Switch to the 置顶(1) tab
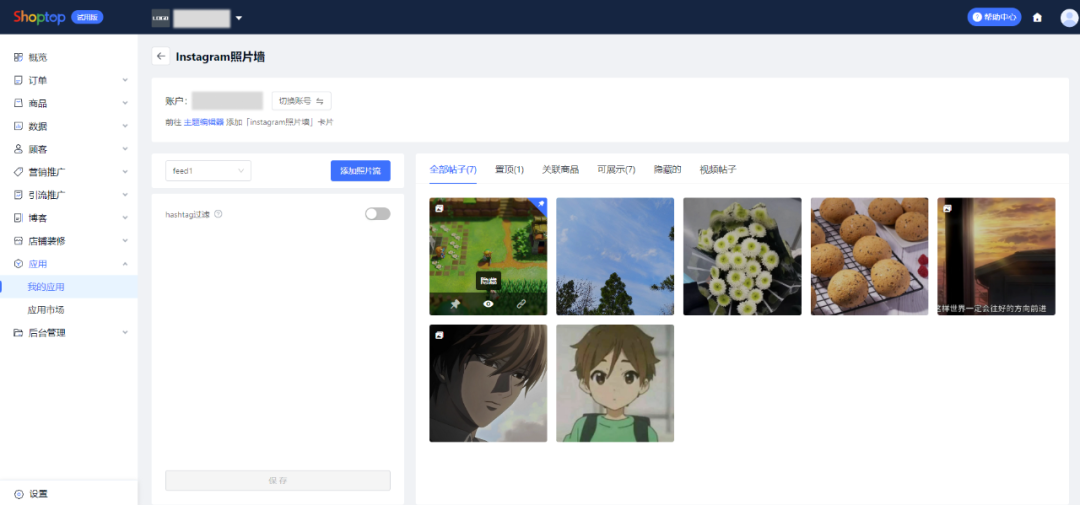 (509, 169)
